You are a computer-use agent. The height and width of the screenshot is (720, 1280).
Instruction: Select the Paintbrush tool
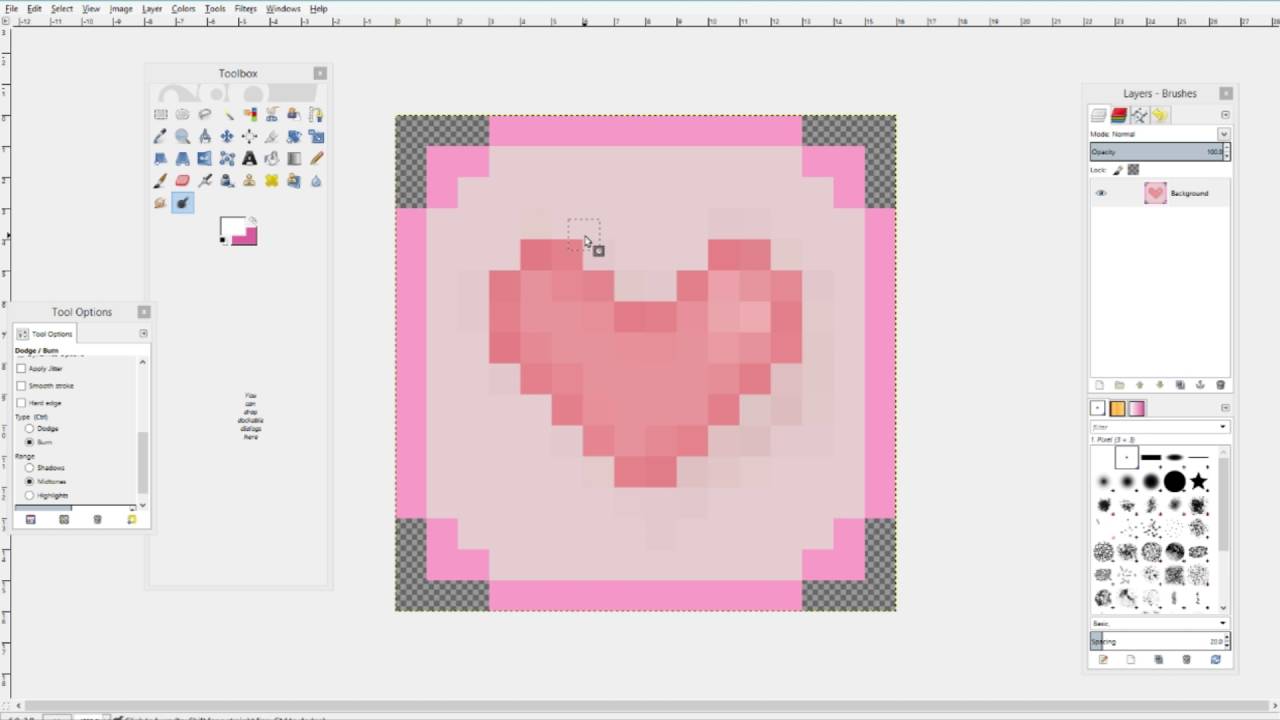(x=160, y=180)
